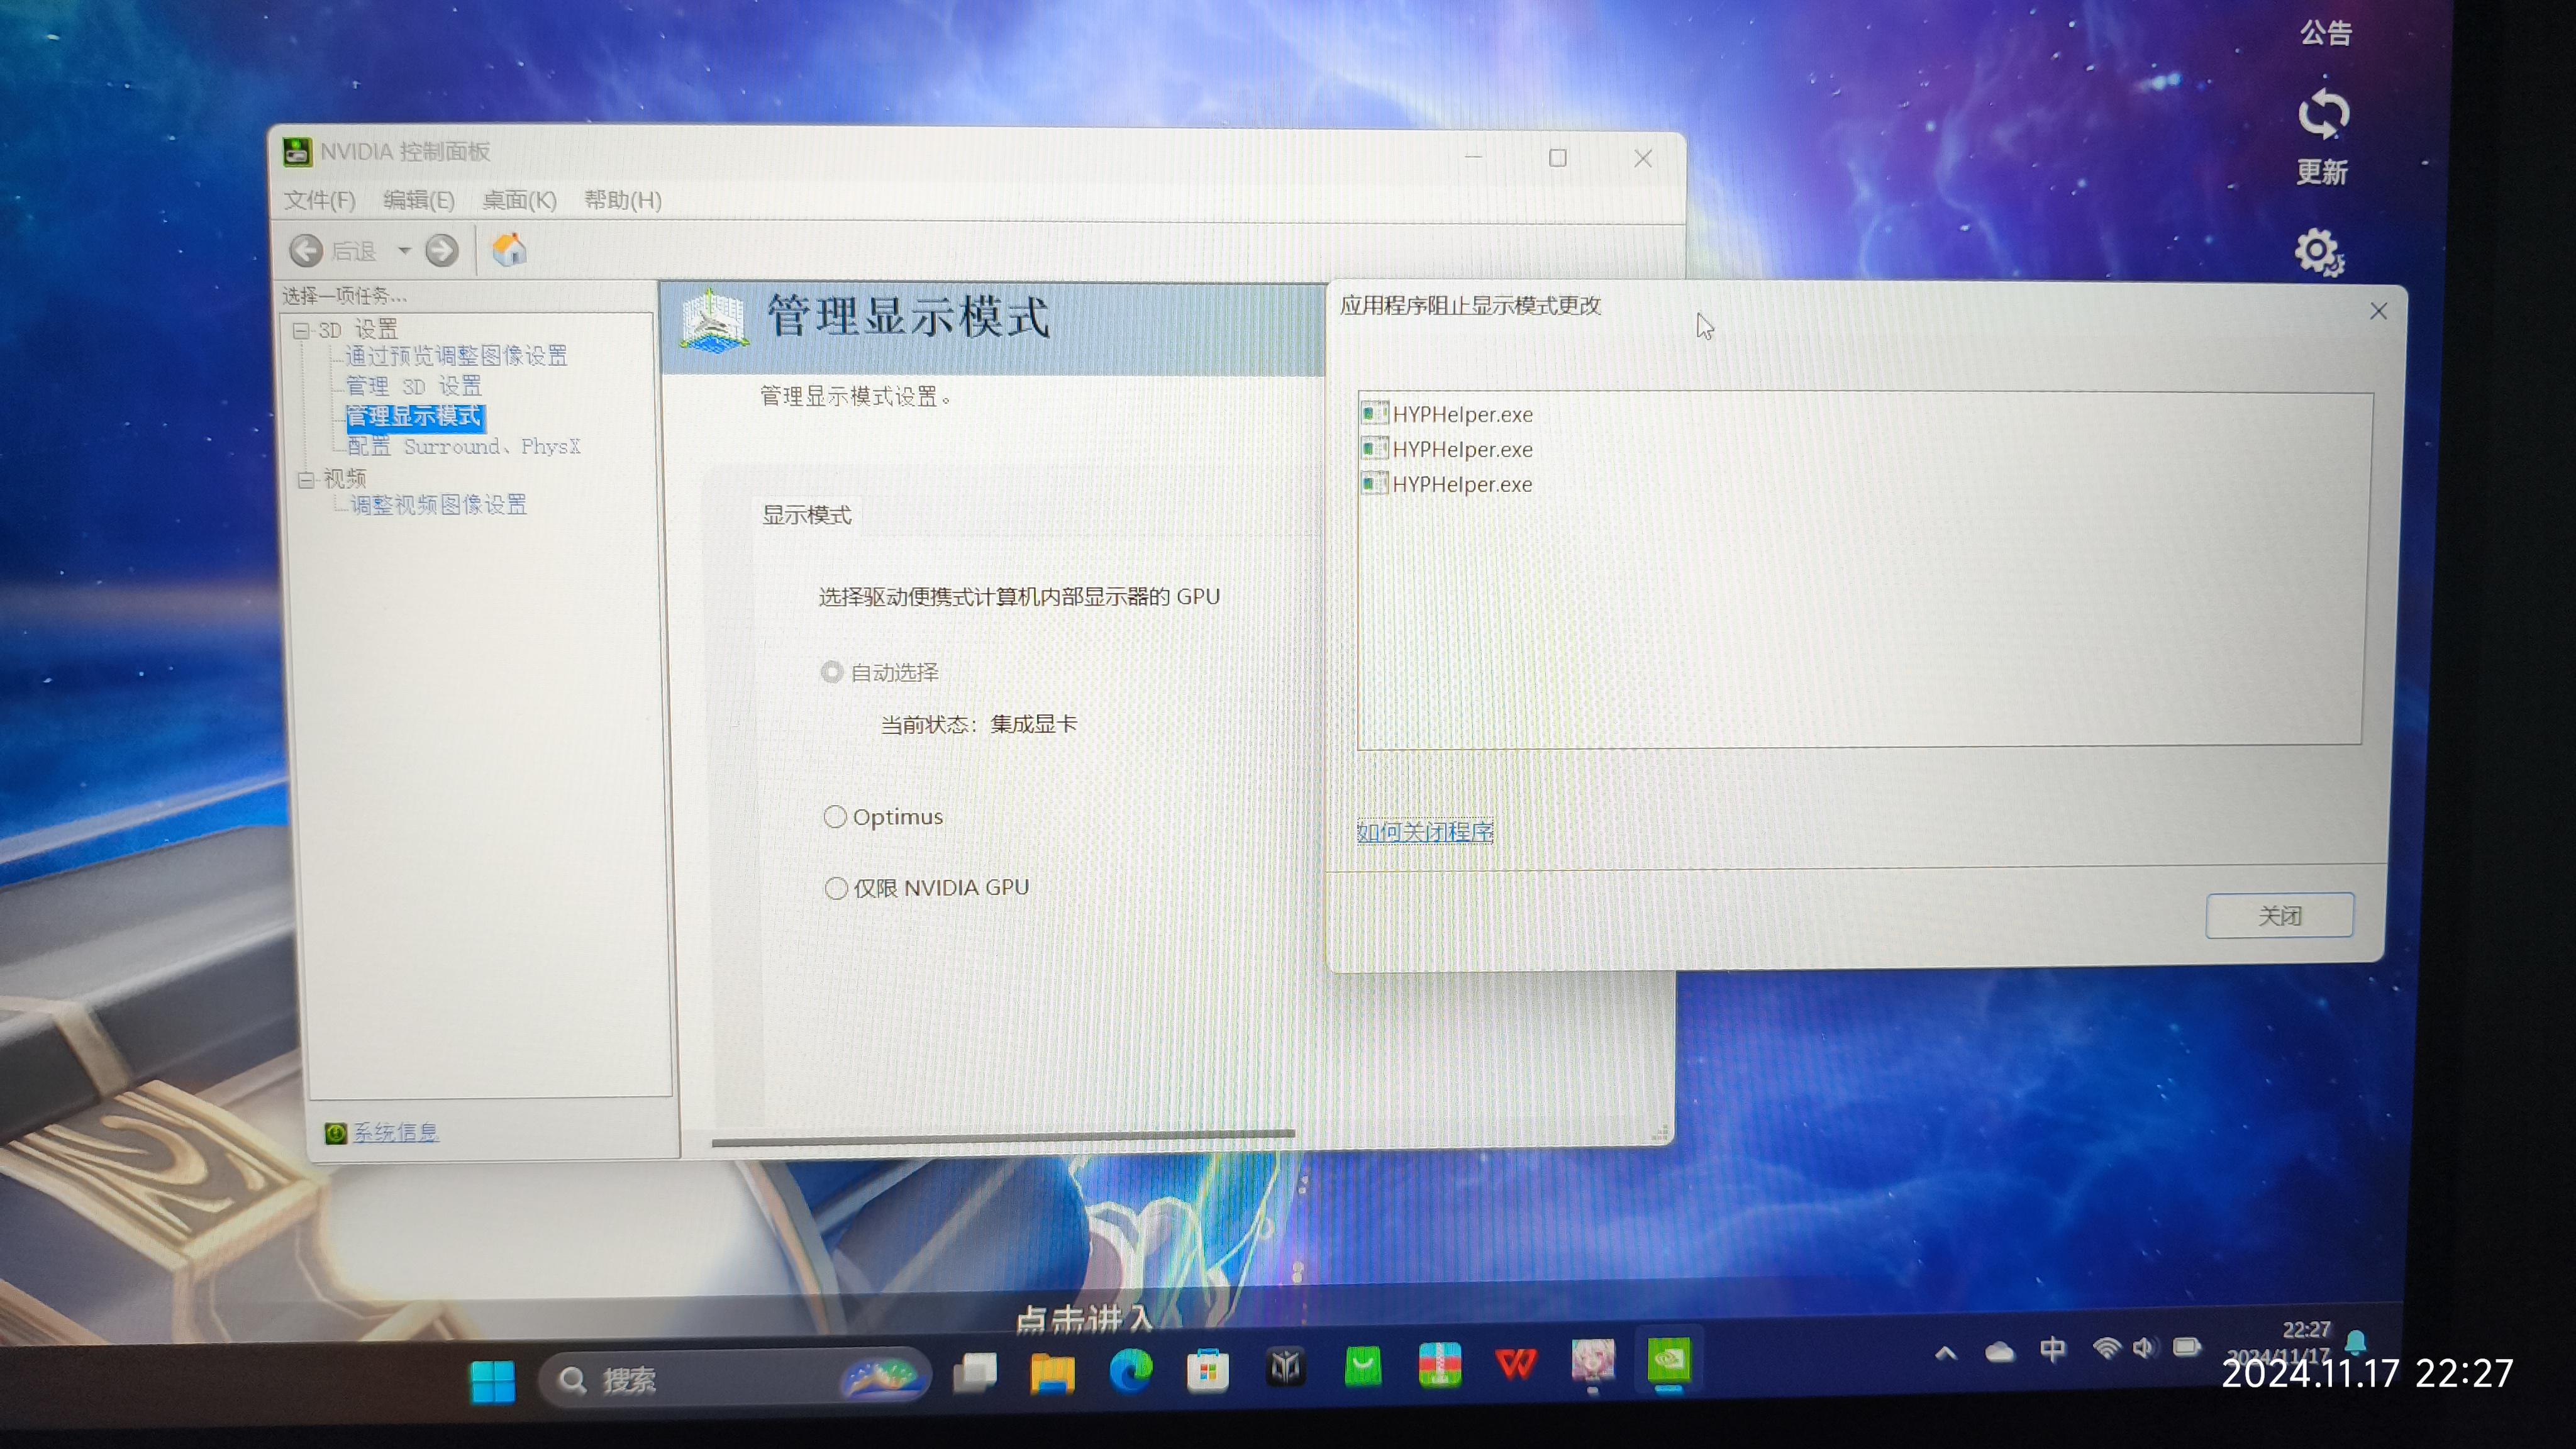
Task: Go back with the 后退 arrow button
Action: [x=306, y=250]
